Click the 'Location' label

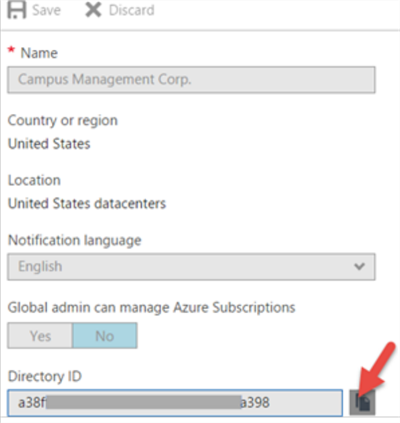tap(34, 180)
